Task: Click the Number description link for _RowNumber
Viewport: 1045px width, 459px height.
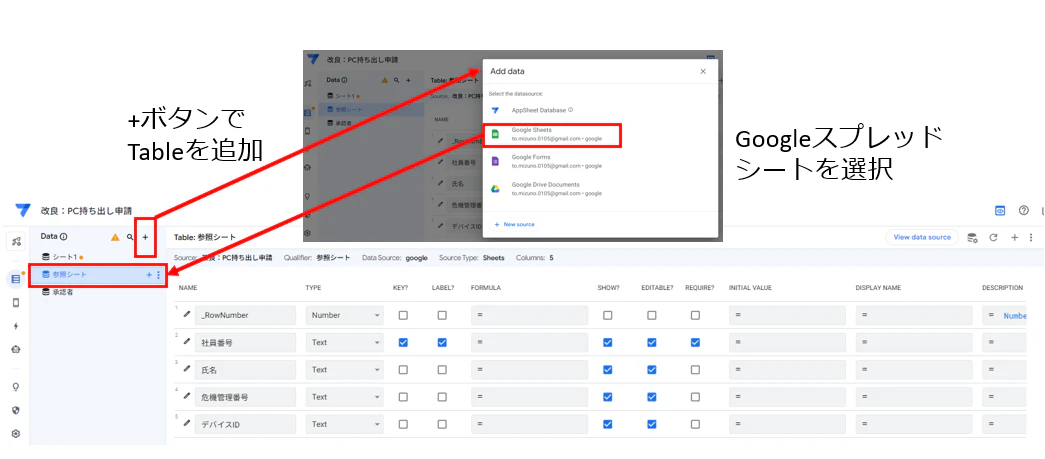Action: [1015, 316]
